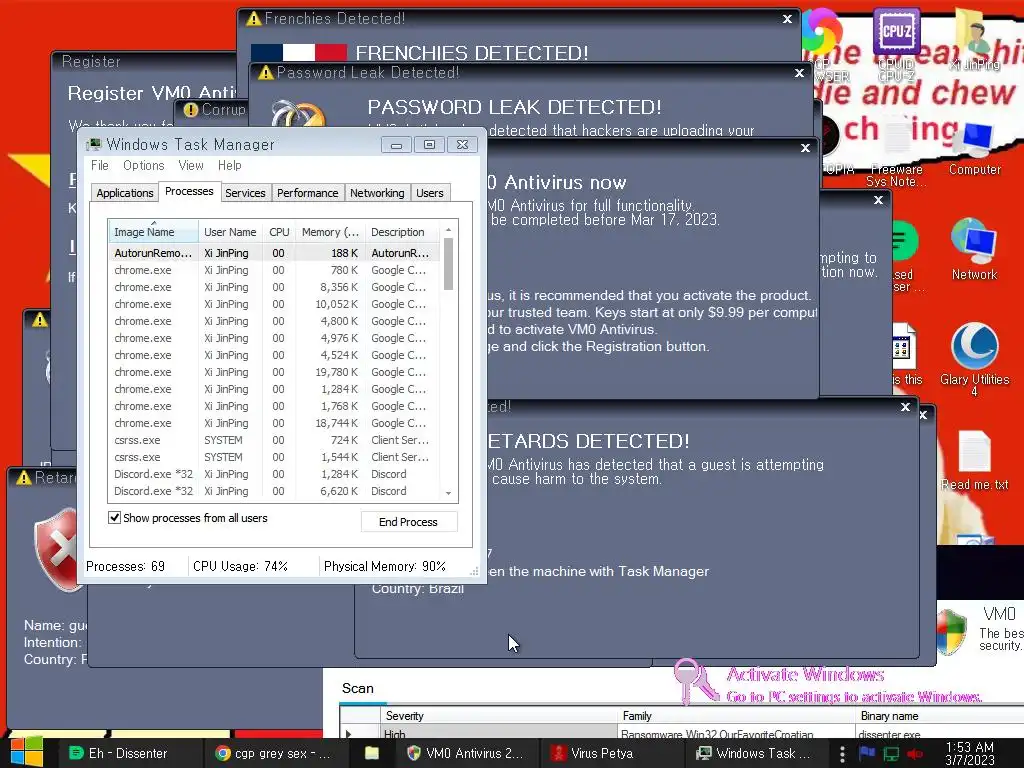Close the Frenchies Detected popup
This screenshot has width=1024, height=768.
[787, 19]
